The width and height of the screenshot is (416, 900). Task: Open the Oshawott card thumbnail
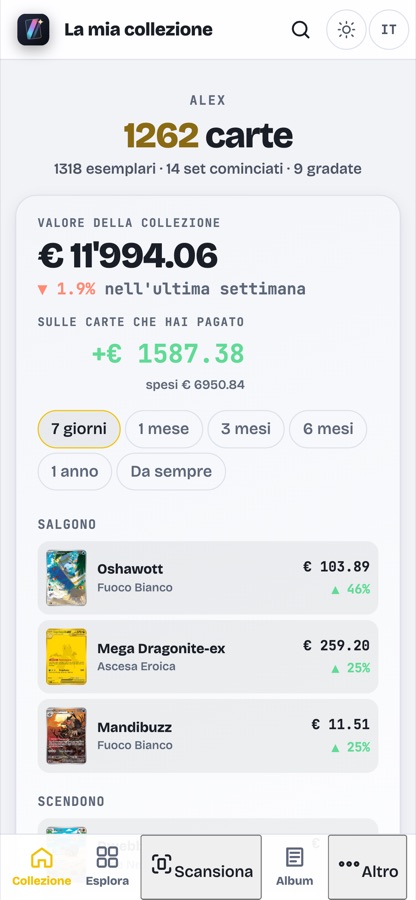66,578
